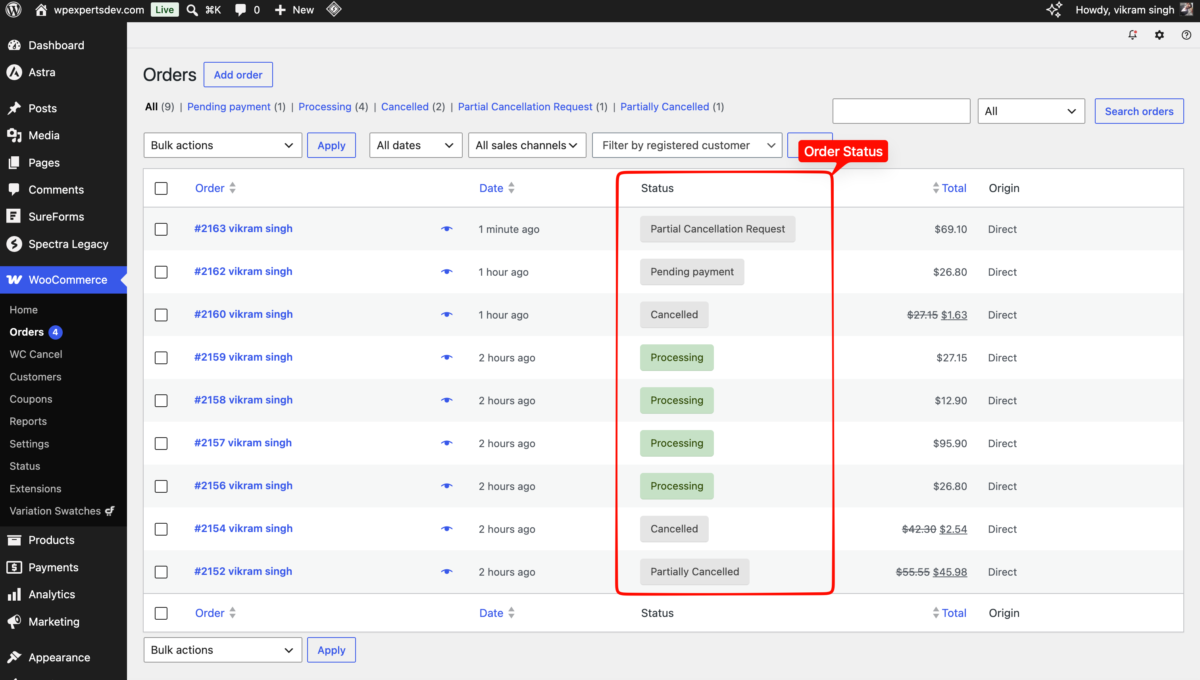Click the Partially Cancelled status badge

(x=695, y=572)
